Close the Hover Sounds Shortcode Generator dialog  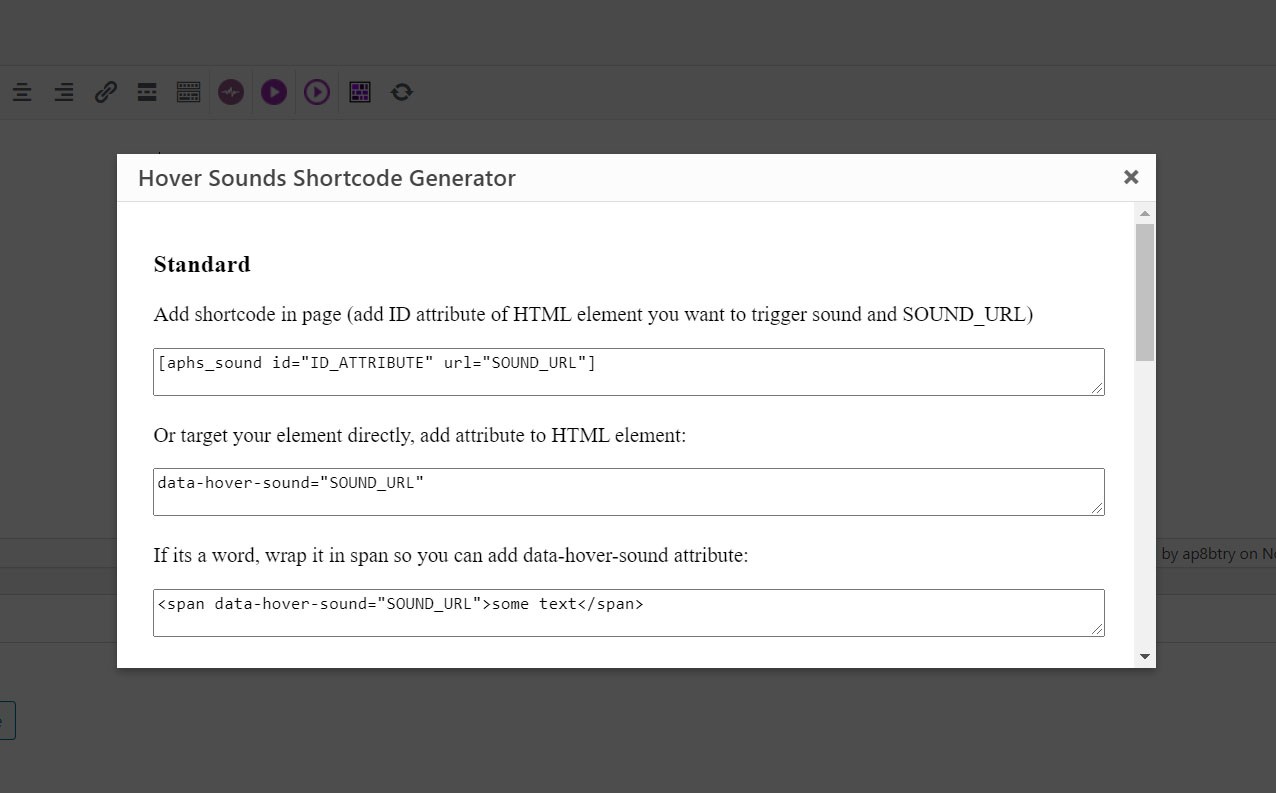[x=1131, y=177]
